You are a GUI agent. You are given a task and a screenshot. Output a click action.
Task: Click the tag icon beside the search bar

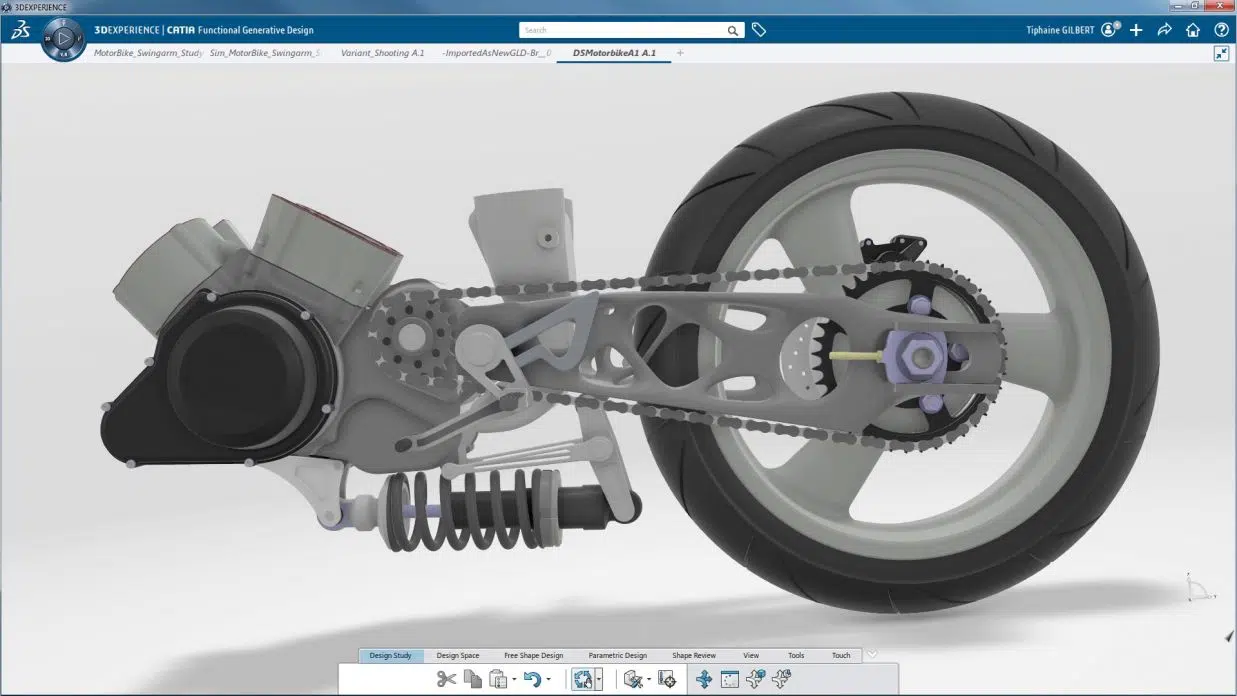tap(758, 30)
